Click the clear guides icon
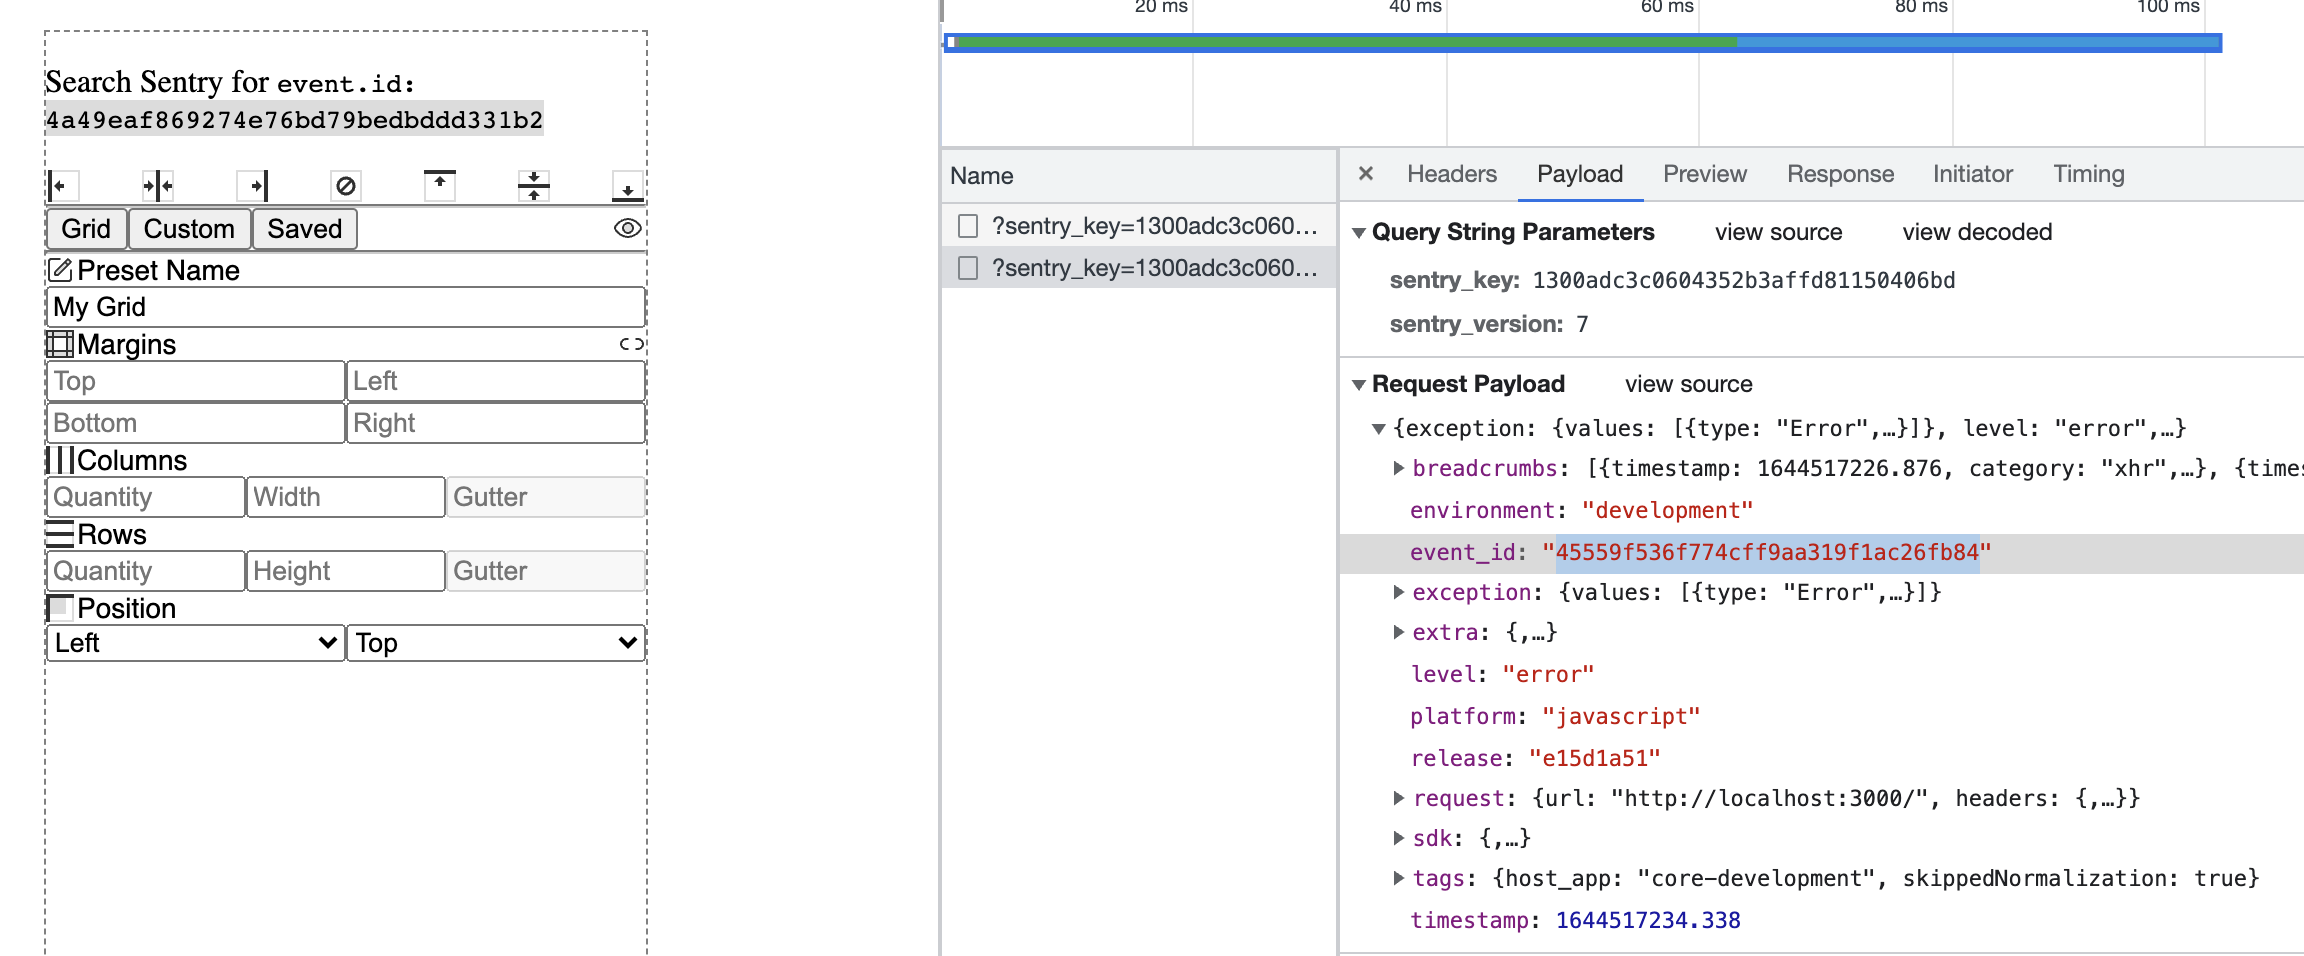This screenshot has height=956, width=2304. (x=345, y=185)
